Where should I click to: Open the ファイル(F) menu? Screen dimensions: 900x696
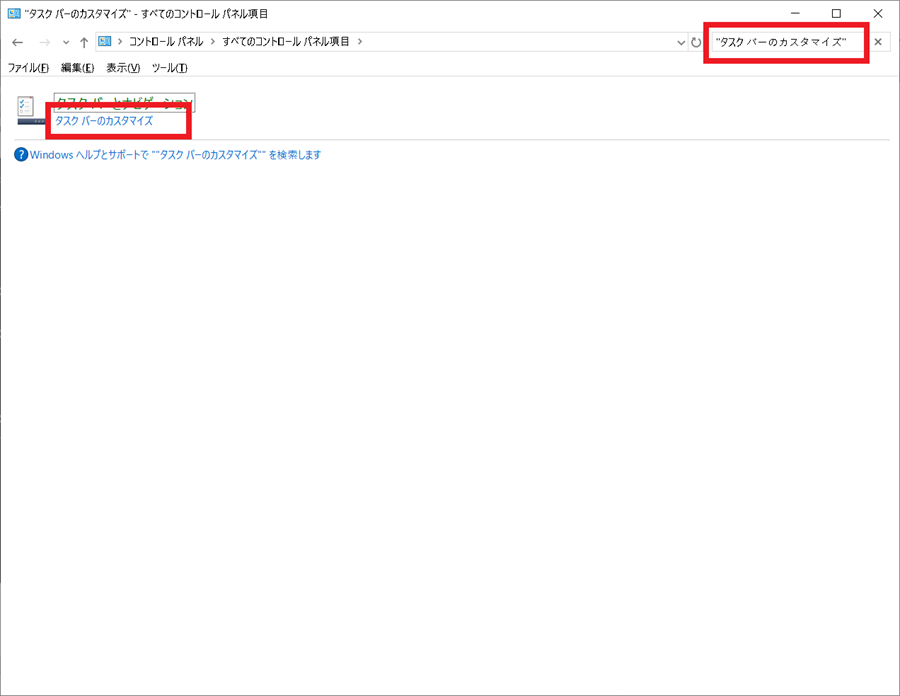[28, 68]
